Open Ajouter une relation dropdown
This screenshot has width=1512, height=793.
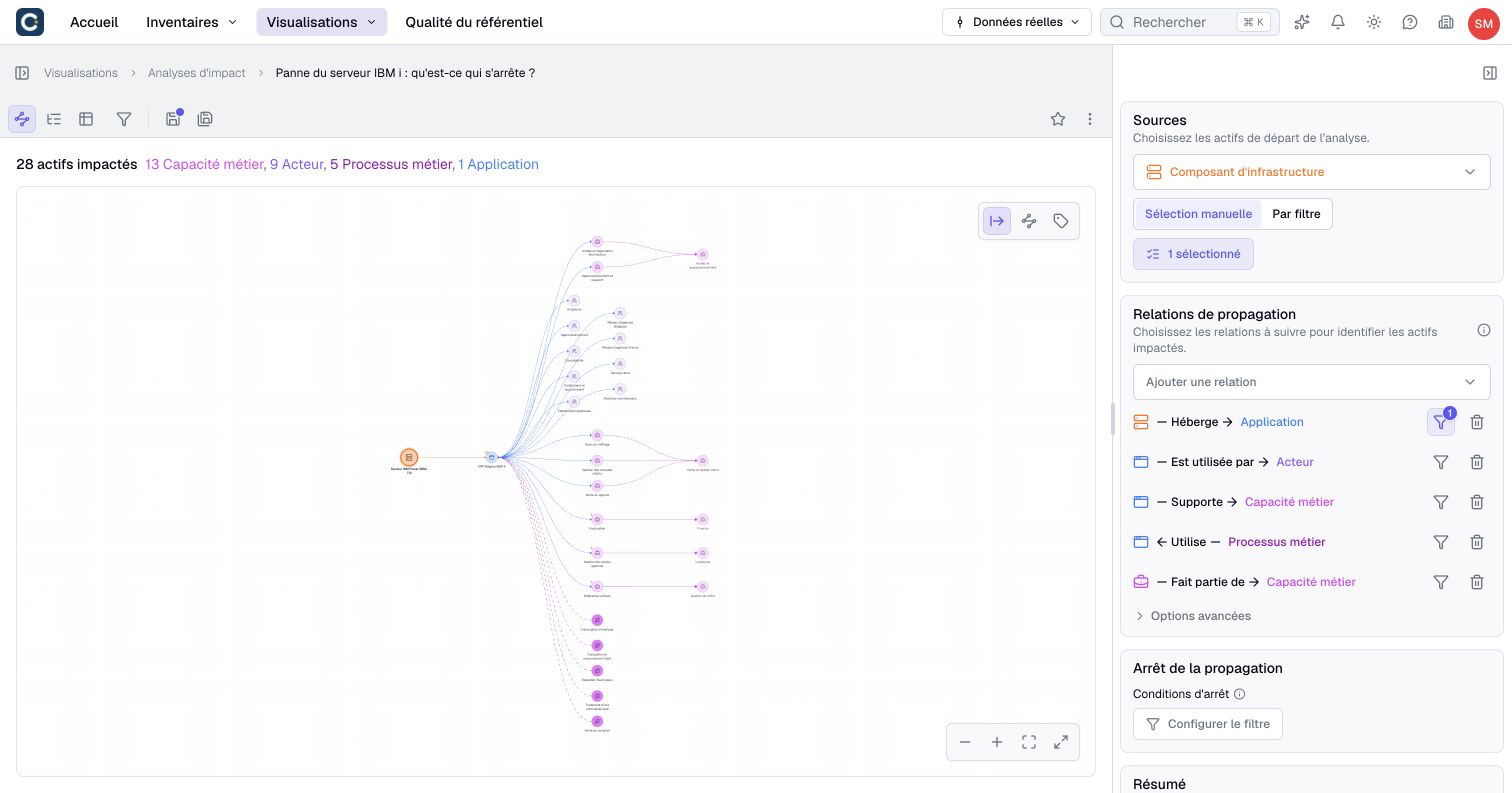point(1312,382)
